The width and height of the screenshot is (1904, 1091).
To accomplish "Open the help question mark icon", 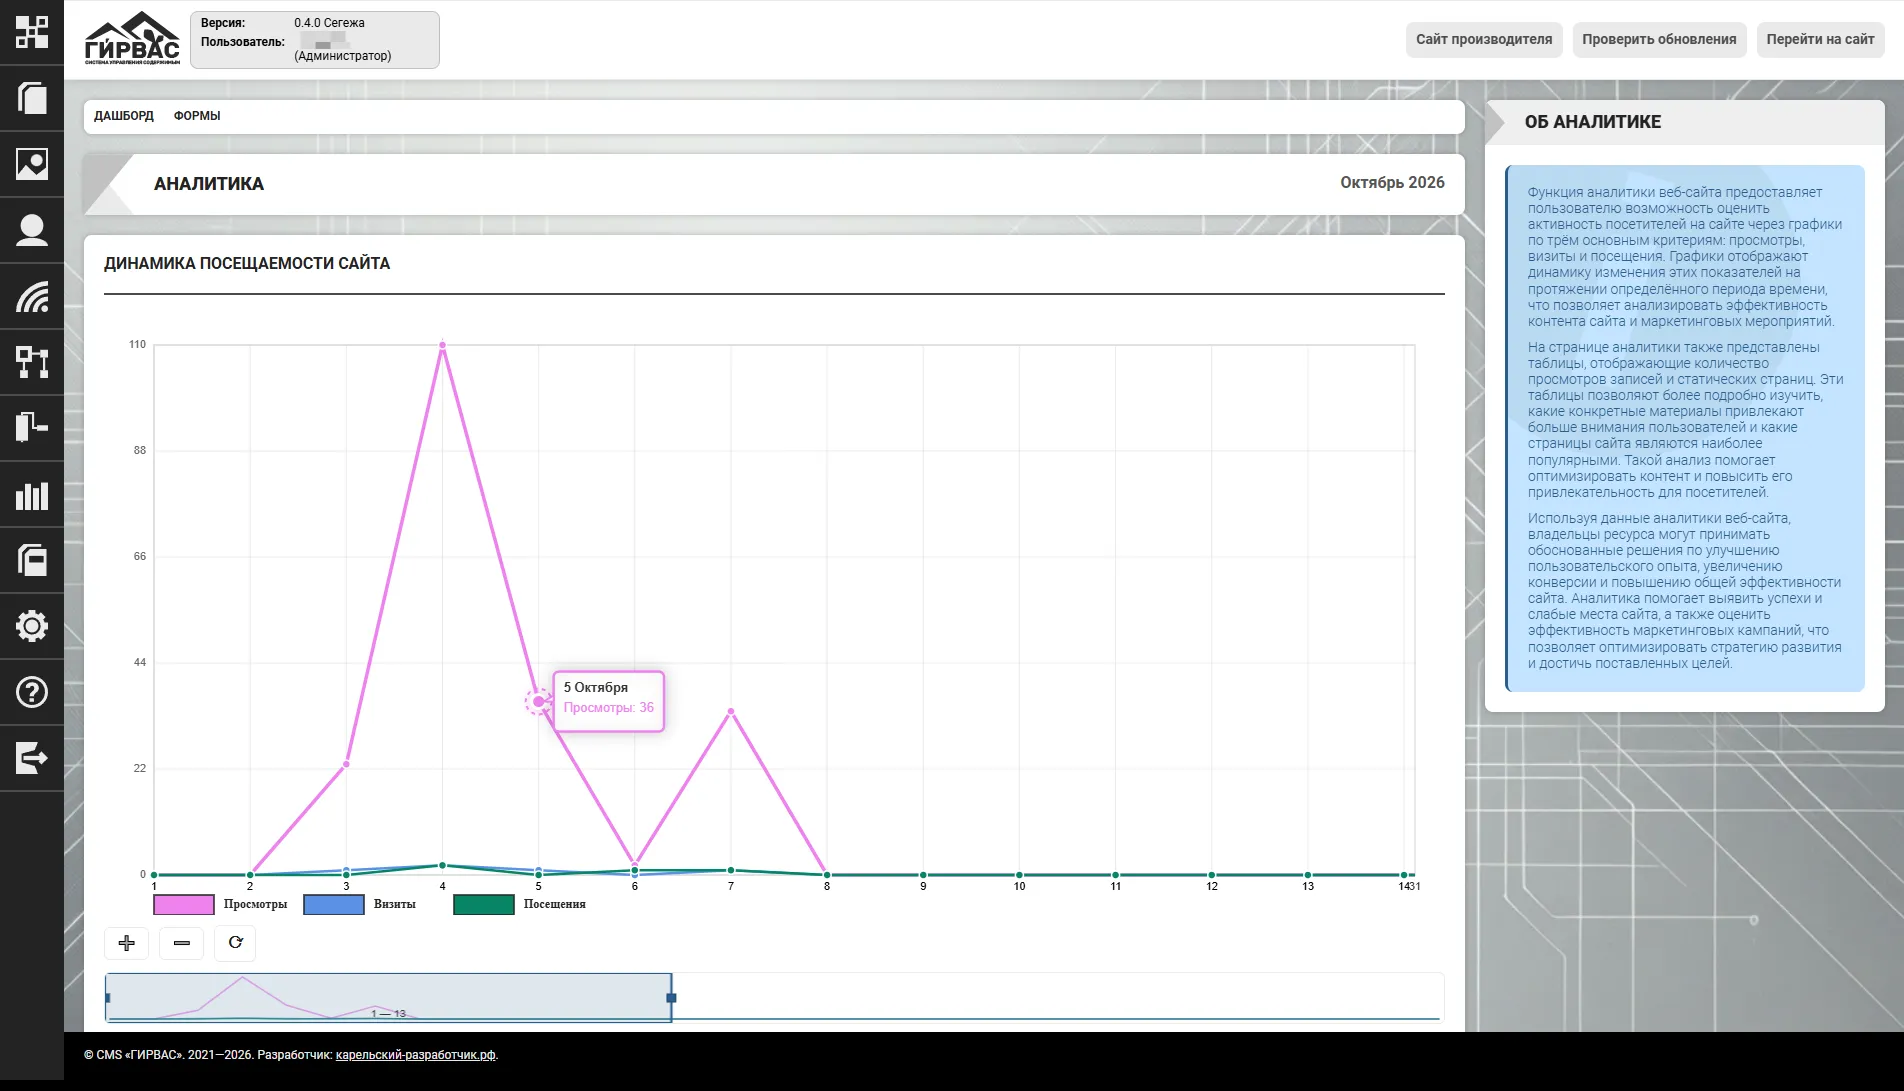I will click(32, 692).
